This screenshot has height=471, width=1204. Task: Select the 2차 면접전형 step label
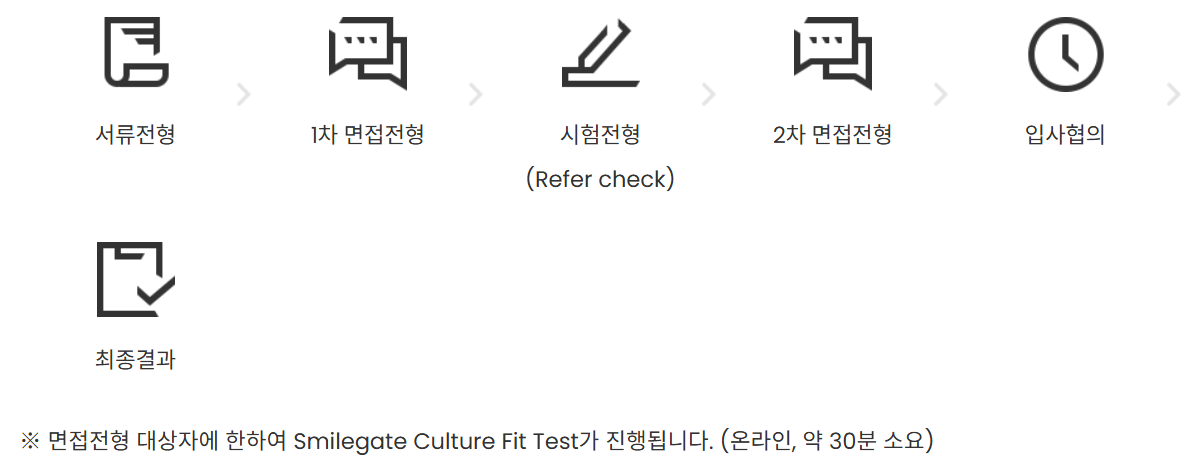pyautogui.click(x=833, y=135)
